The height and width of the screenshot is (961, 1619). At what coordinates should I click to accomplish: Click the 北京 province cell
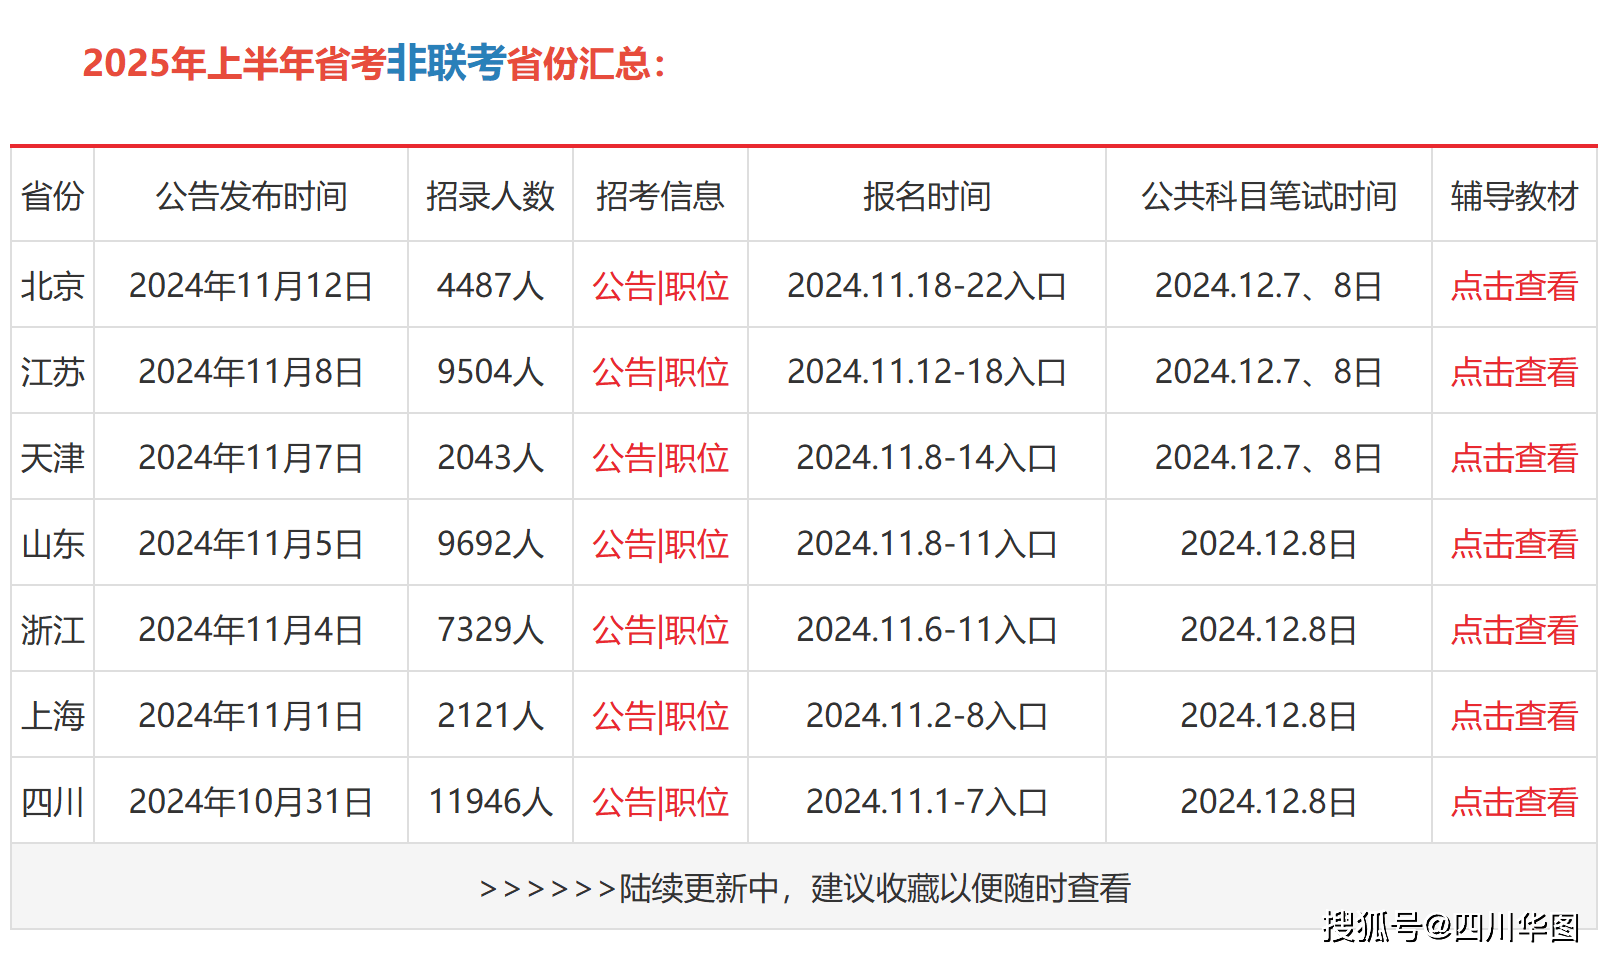[52, 286]
